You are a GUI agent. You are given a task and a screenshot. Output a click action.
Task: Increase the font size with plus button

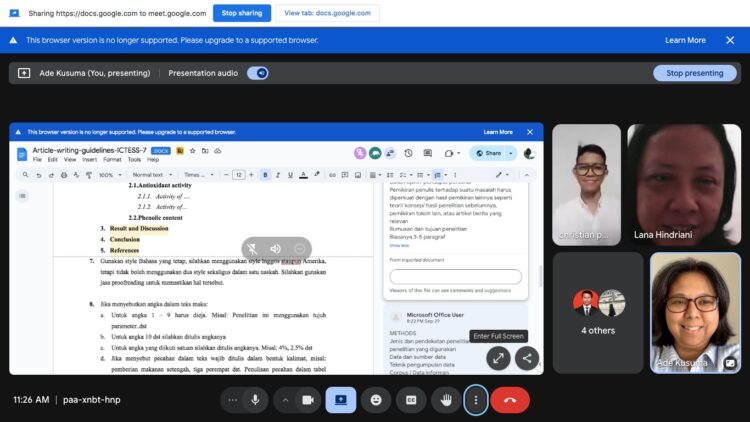coord(251,175)
